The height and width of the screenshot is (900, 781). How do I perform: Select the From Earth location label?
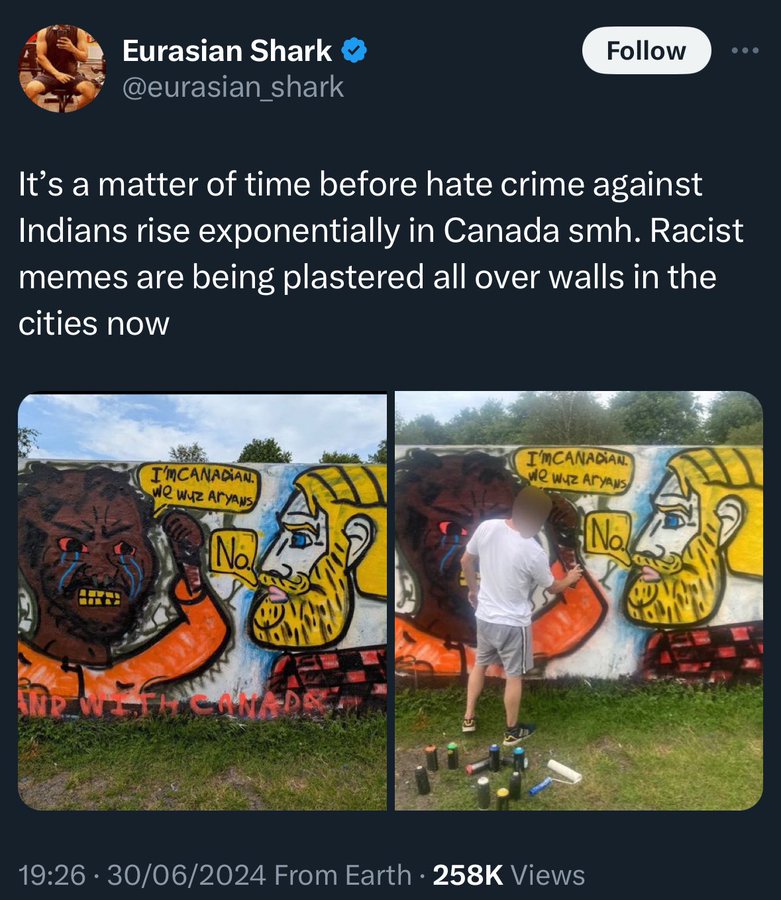tap(343, 875)
